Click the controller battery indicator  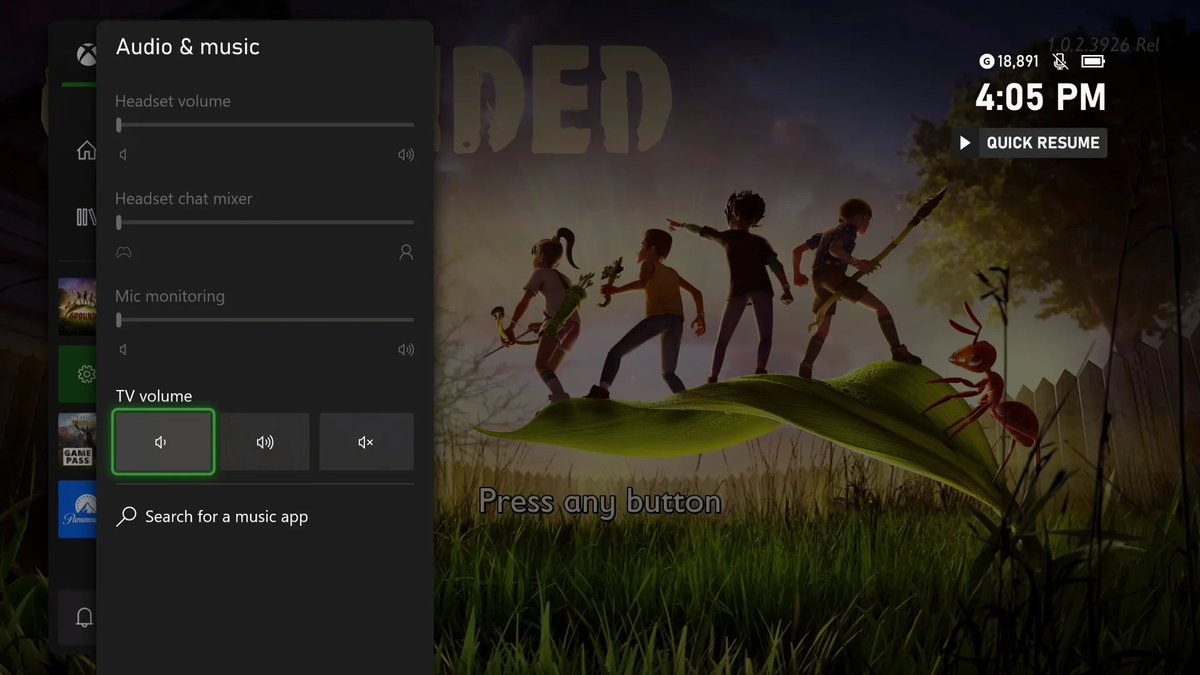point(1093,60)
